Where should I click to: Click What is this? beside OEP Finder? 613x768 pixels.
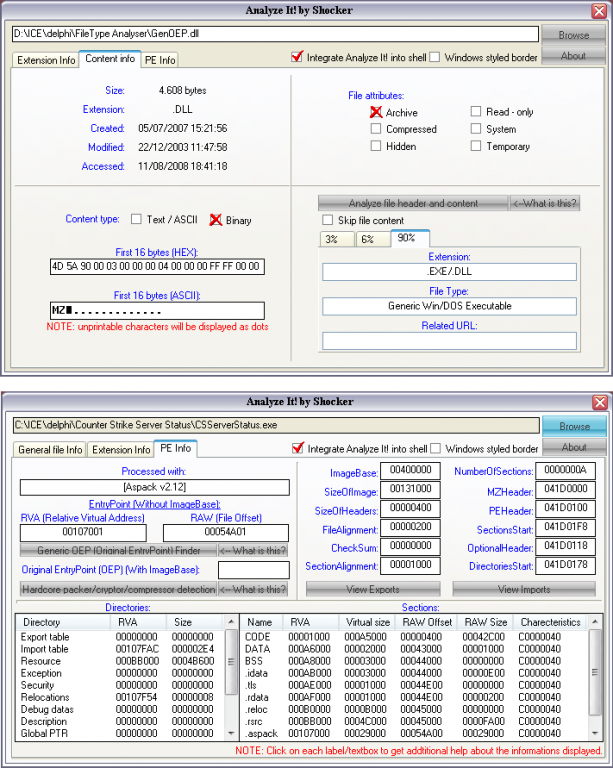coord(253,551)
